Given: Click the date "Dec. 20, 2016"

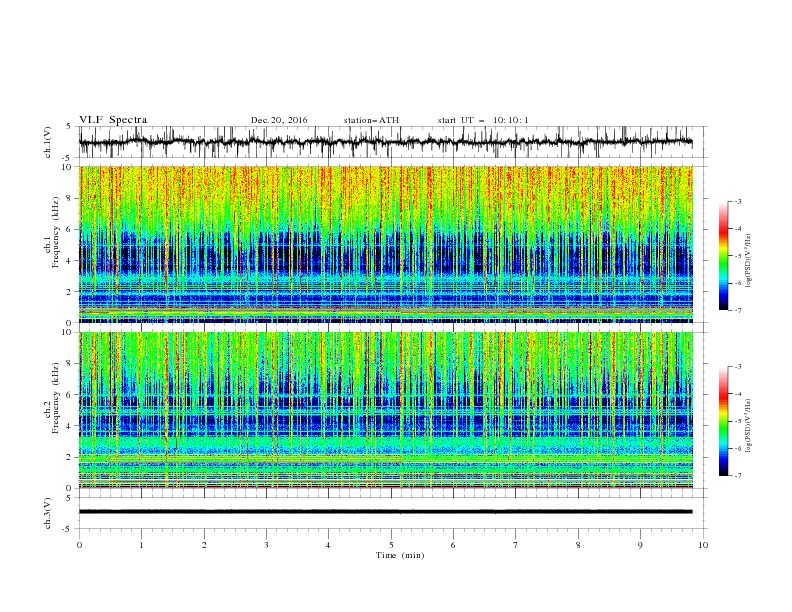Looking at the screenshot, I should pyautogui.click(x=279, y=120).
